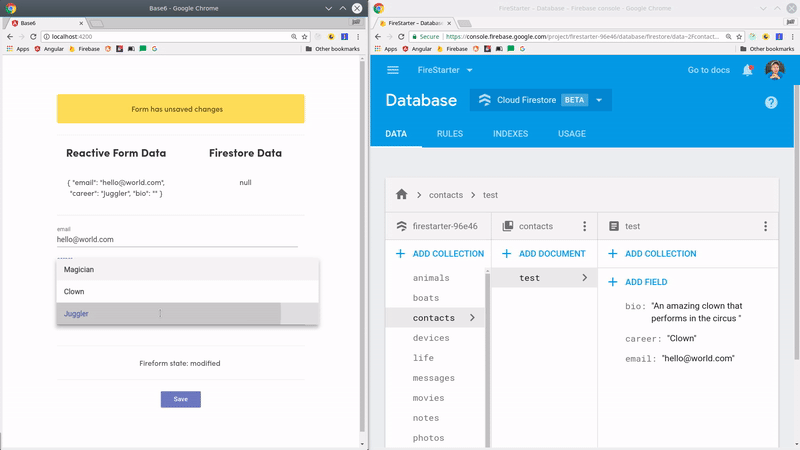The image size is (800, 450).
Task: Open the Cloud Firestore database selector
Action: pyautogui.click(x=541, y=100)
